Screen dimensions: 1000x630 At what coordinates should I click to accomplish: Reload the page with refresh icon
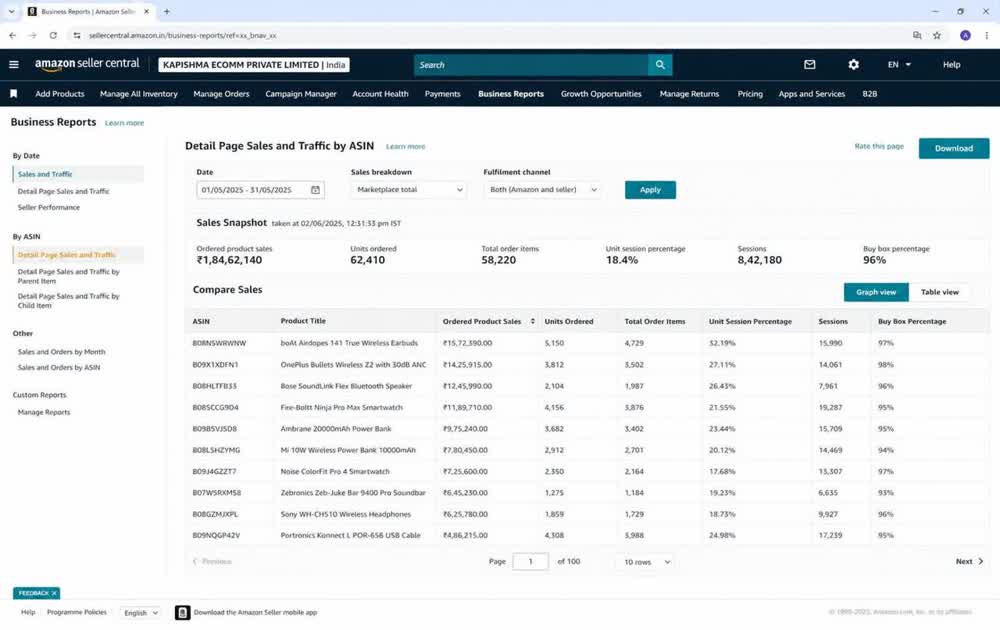pos(53,36)
